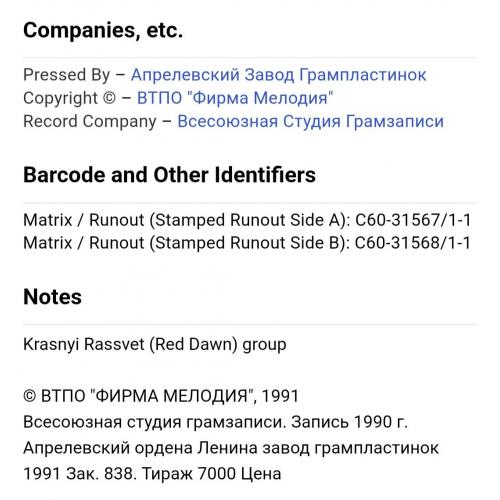This screenshot has width=500, height=500.
Task: Select the Stamped Runout Side B label
Action: click(x=250, y=243)
